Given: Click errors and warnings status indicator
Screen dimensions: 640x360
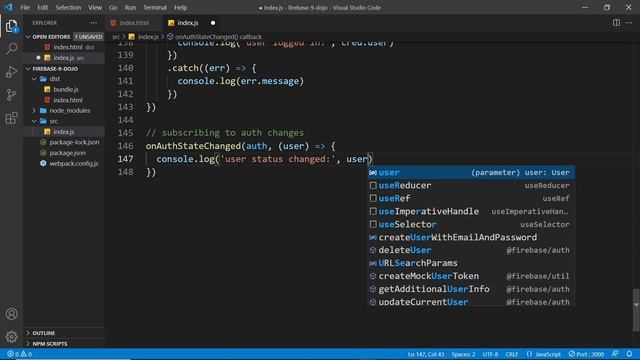Looking at the screenshot, I should (x=19, y=354).
